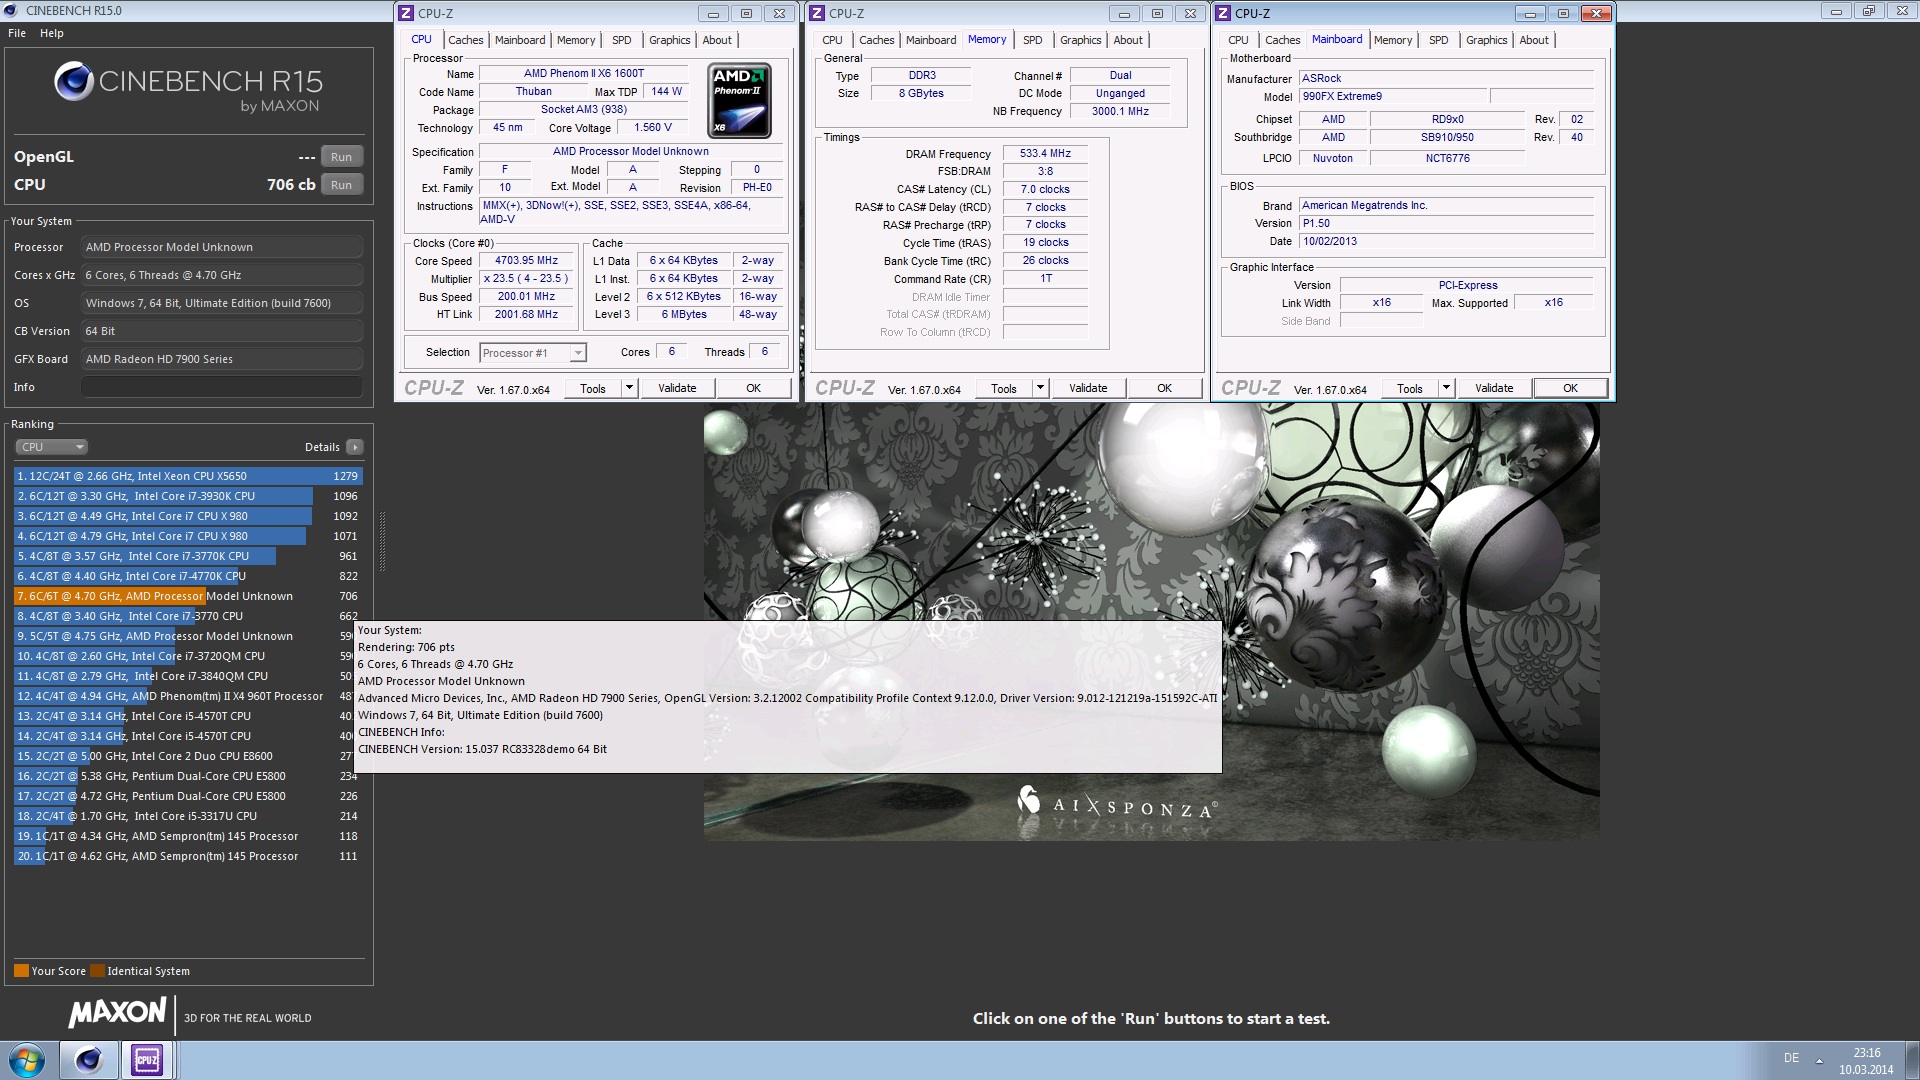
Task: Click the Z icon of first CPU-Z window
Action: (x=406, y=13)
